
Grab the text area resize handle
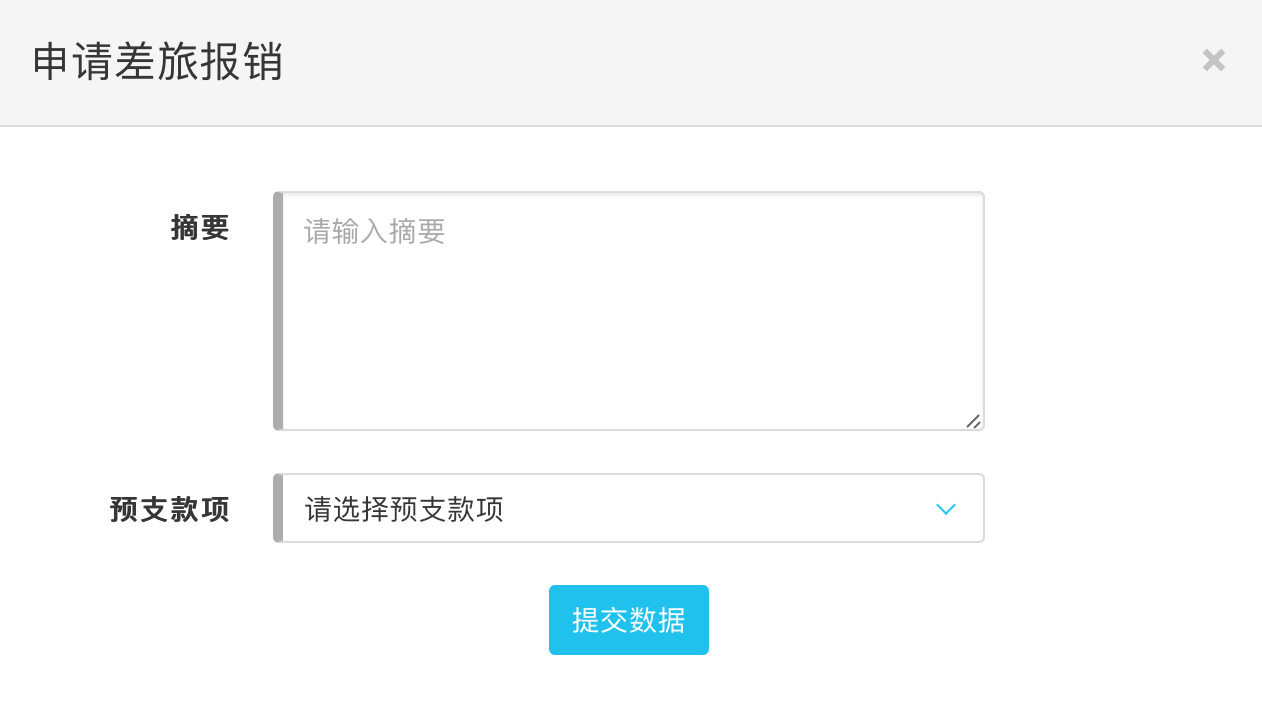[973, 421]
